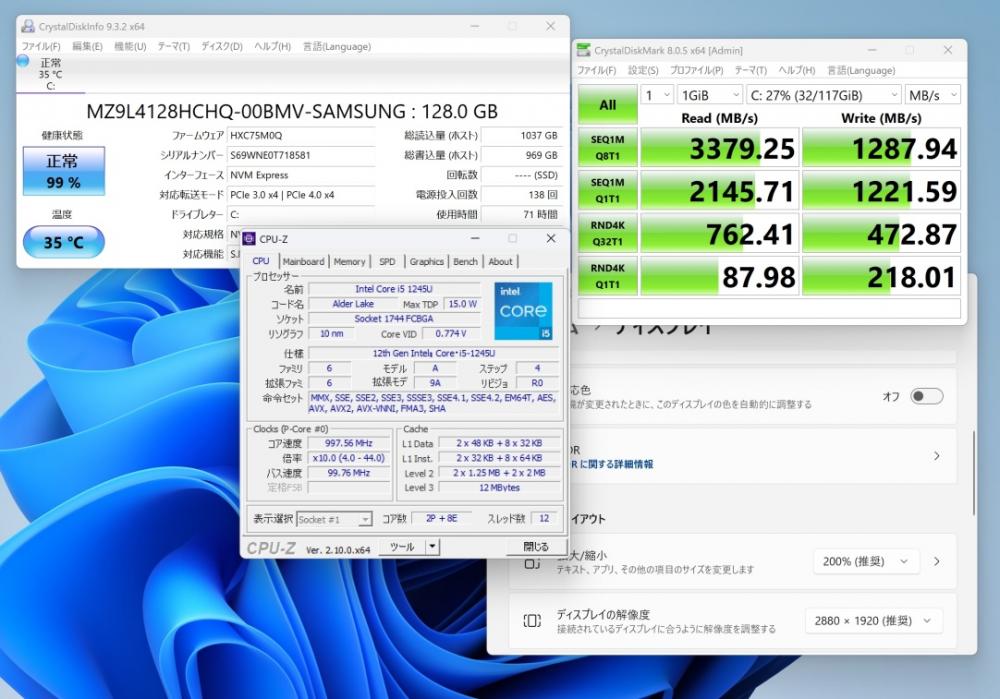Image resolution: width=1000 pixels, height=699 pixels.
Task: Open the Socket #1 selection dropdown in CPU-Z
Action: 334,520
